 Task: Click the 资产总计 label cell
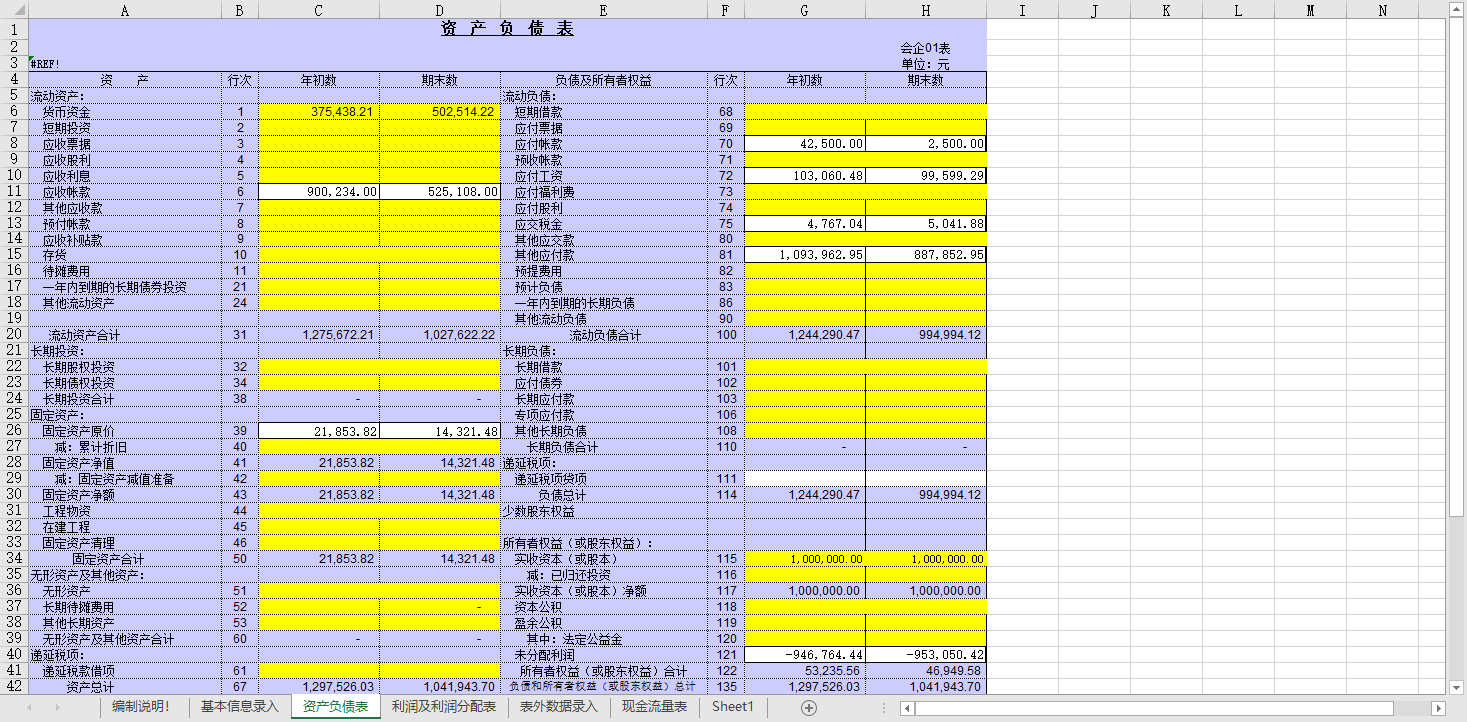click(x=125, y=686)
